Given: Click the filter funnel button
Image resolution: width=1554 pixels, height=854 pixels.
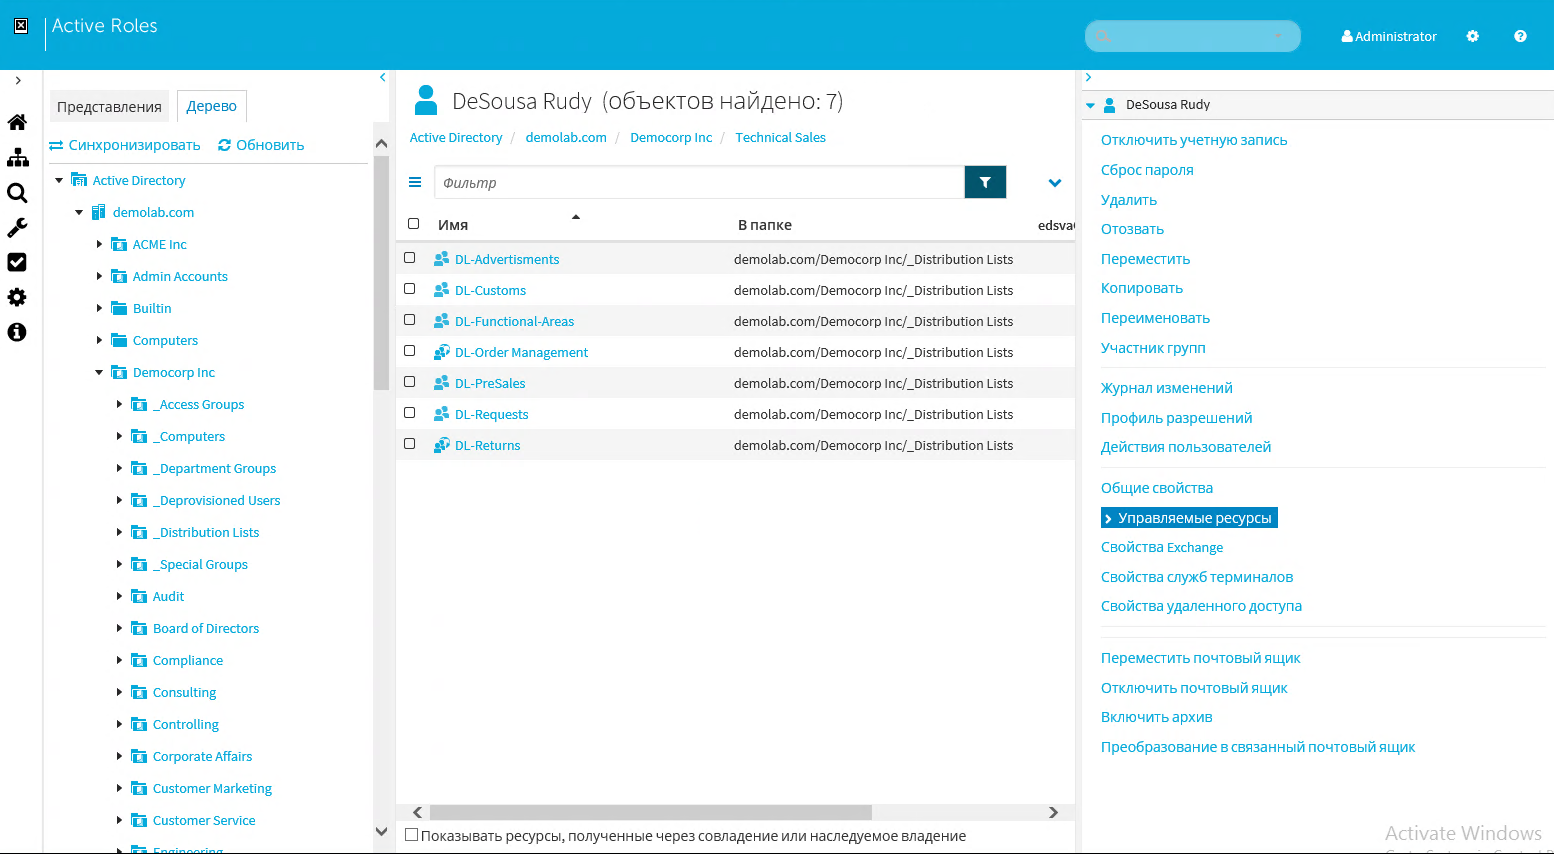Looking at the screenshot, I should [985, 182].
